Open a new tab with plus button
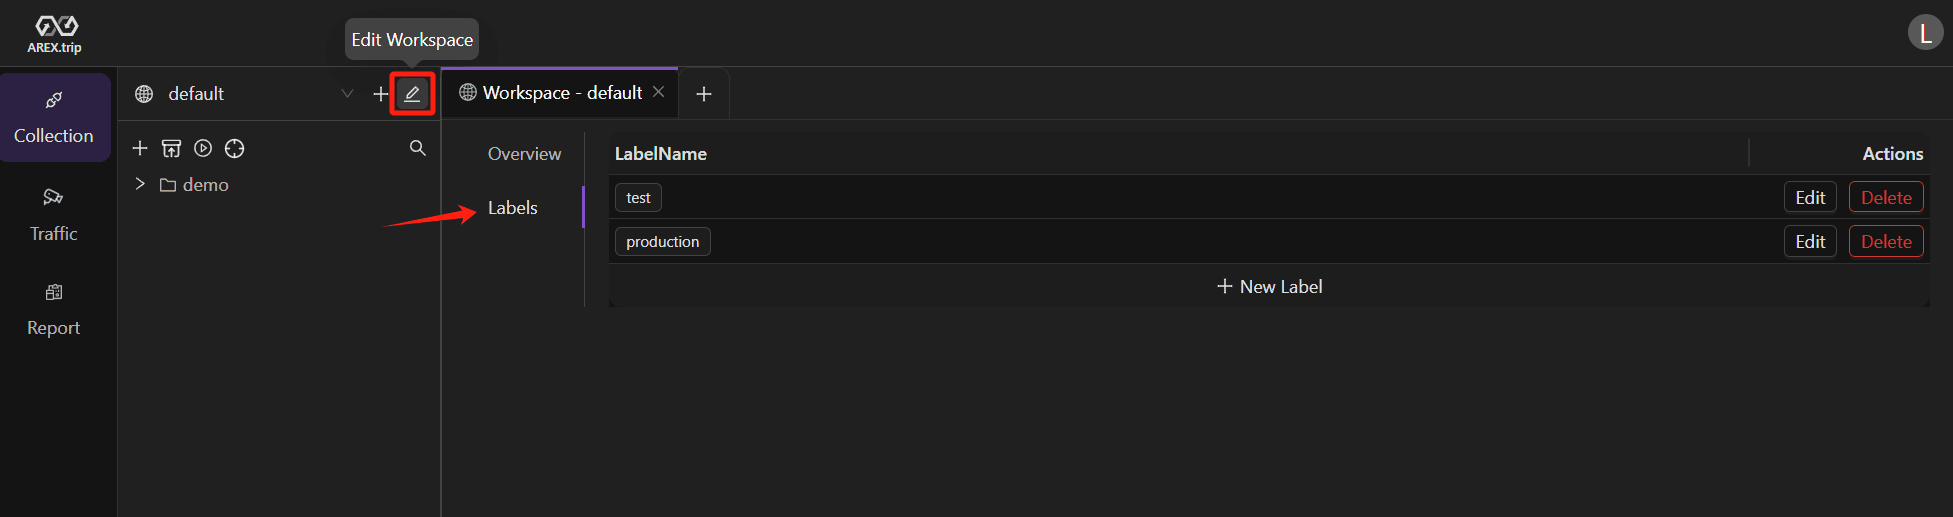This screenshot has width=1953, height=517. click(x=704, y=94)
